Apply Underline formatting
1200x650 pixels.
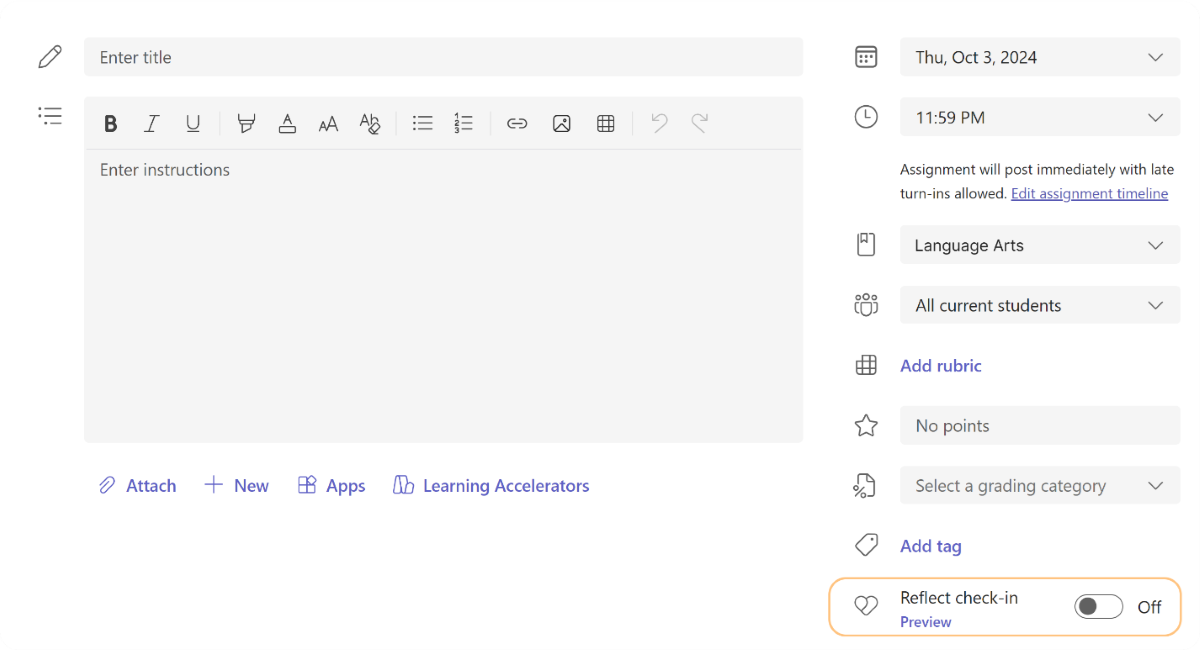pos(193,124)
